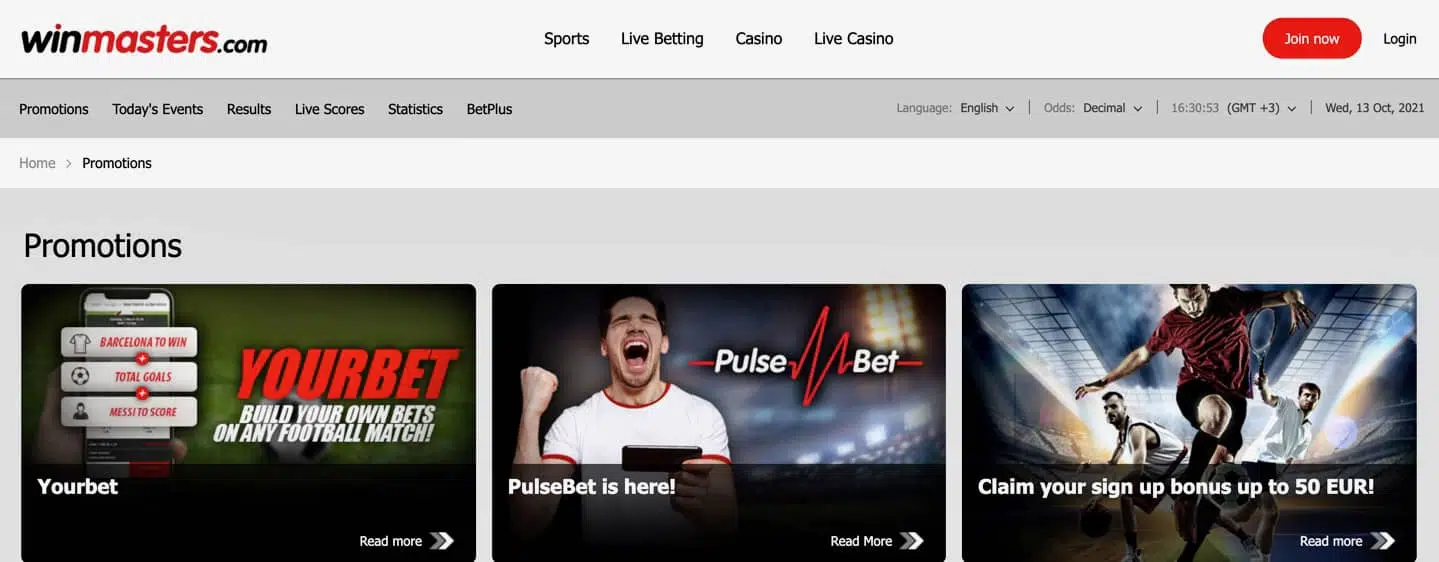
Task: Click the breadcrumb separator chevron
Action: pos(69,163)
